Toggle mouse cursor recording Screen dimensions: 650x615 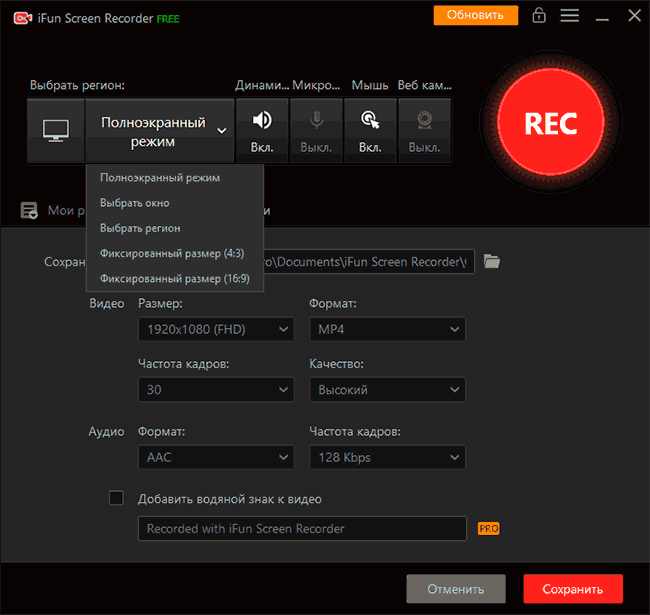click(x=370, y=131)
